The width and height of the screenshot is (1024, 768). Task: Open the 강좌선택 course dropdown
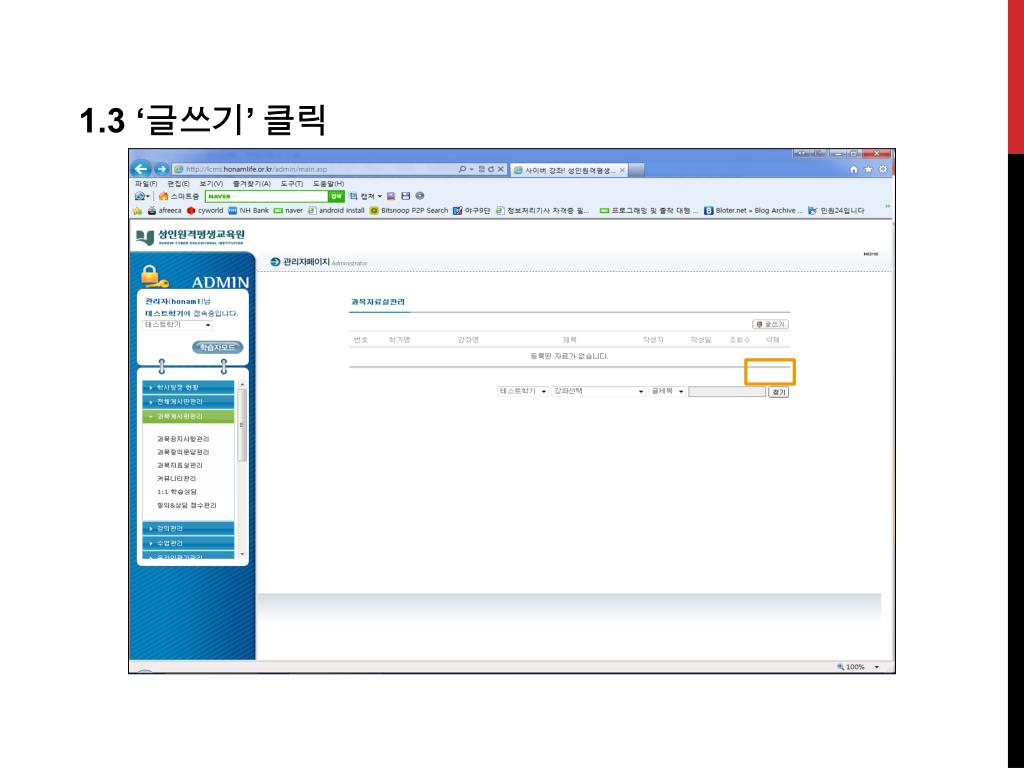click(599, 391)
